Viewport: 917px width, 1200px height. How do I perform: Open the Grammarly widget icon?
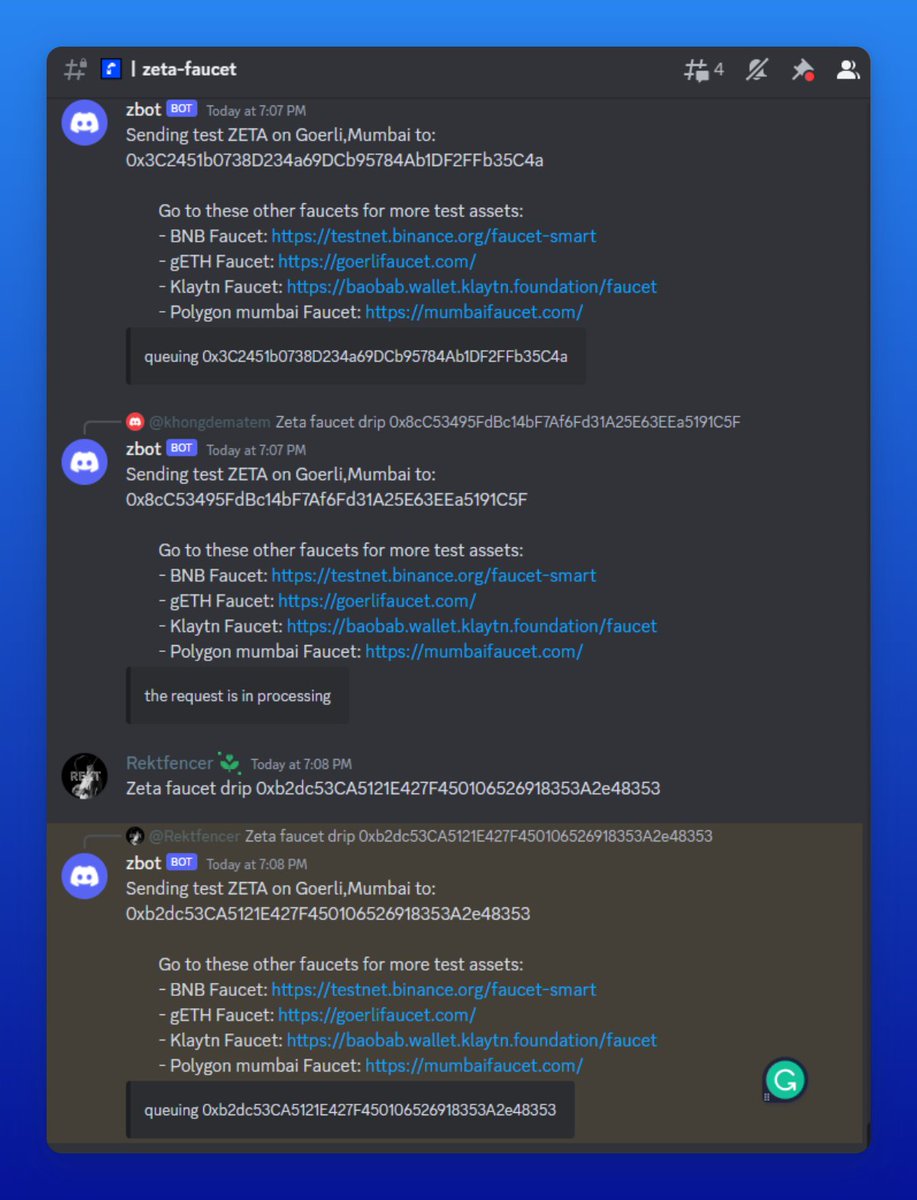point(785,1080)
